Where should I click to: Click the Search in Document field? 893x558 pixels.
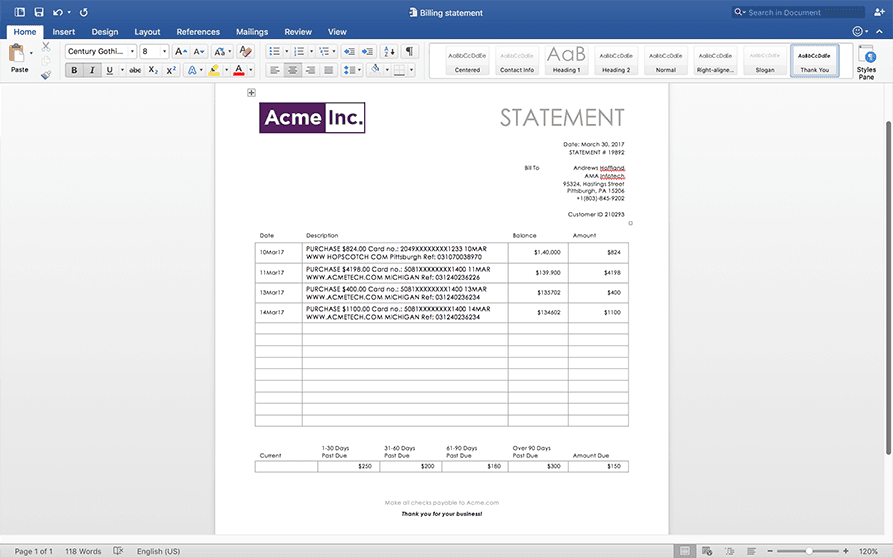798,12
